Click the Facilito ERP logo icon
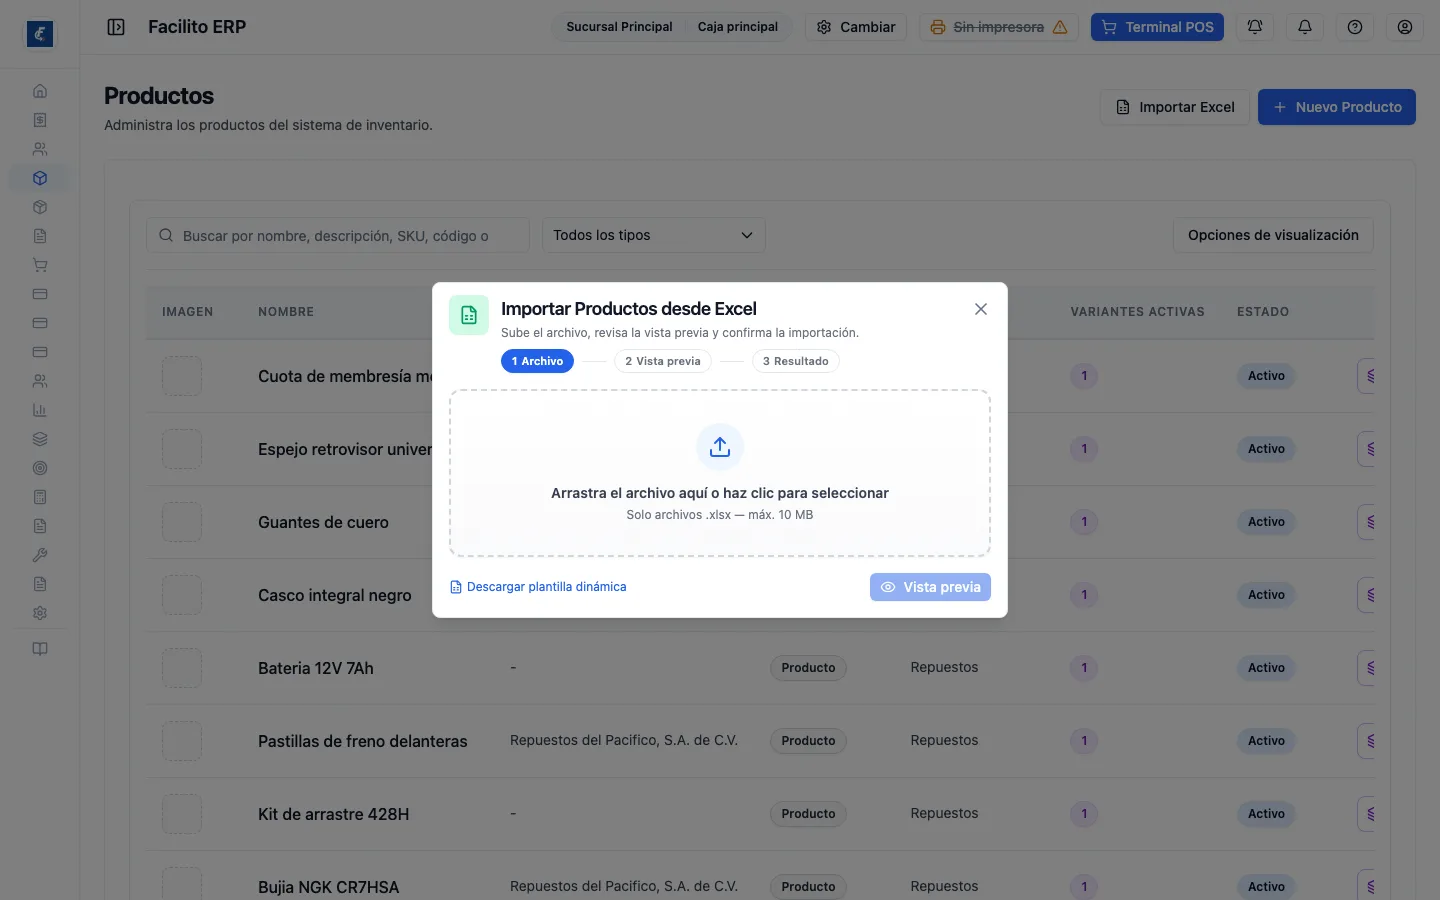Viewport: 1440px width, 900px height. pos(40,34)
